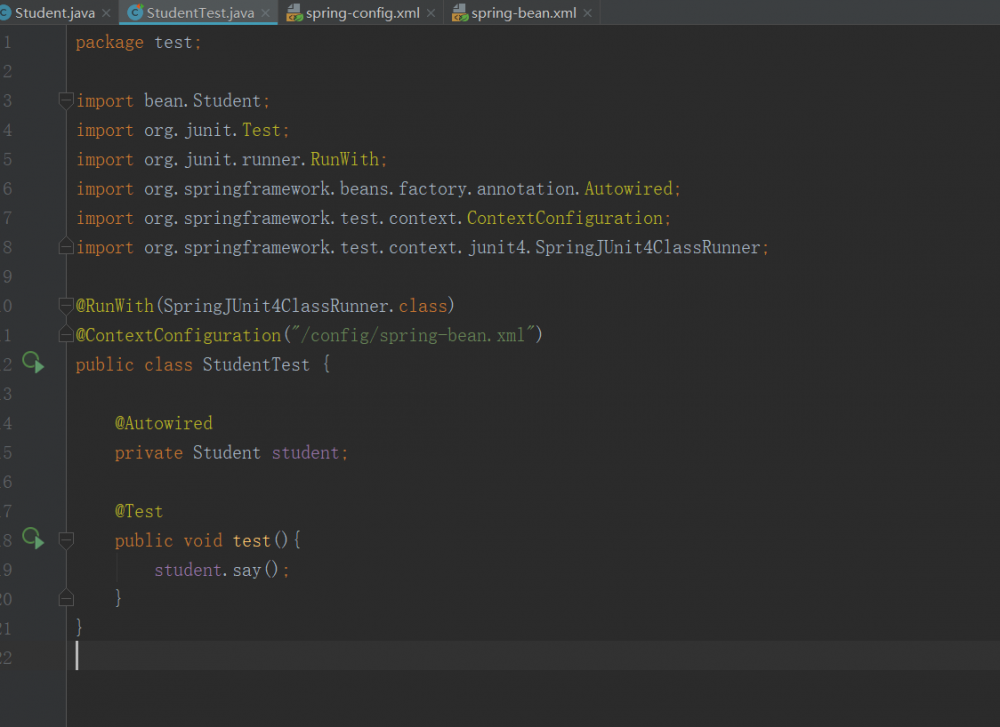The width and height of the screenshot is (1000, 727).
Task: Click the package keyword on line 1
Action: (x=110, y=43)
